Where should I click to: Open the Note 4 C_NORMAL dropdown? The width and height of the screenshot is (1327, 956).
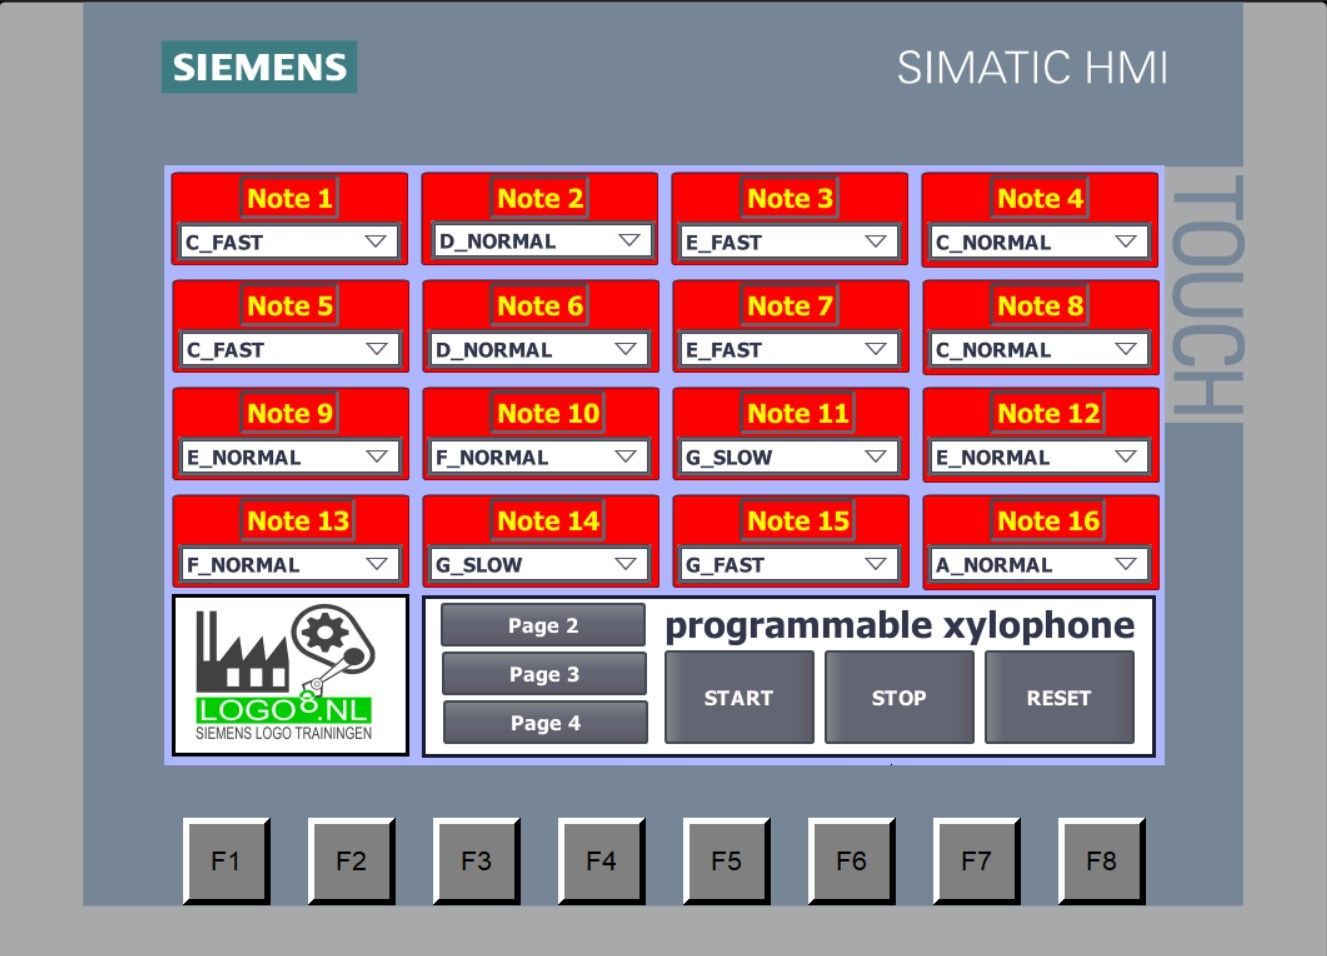[1039, 242]
